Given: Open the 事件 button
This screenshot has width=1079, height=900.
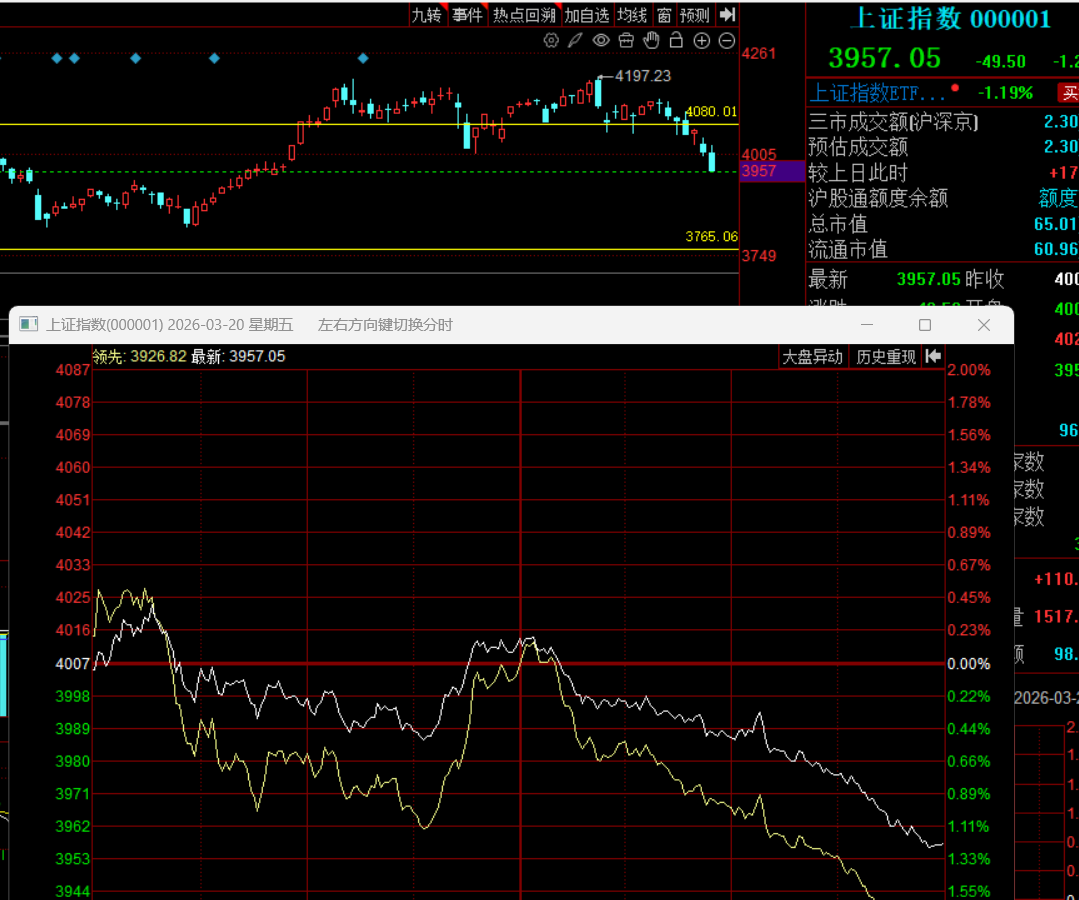Looking at the screenshot, I should [467, 15].
